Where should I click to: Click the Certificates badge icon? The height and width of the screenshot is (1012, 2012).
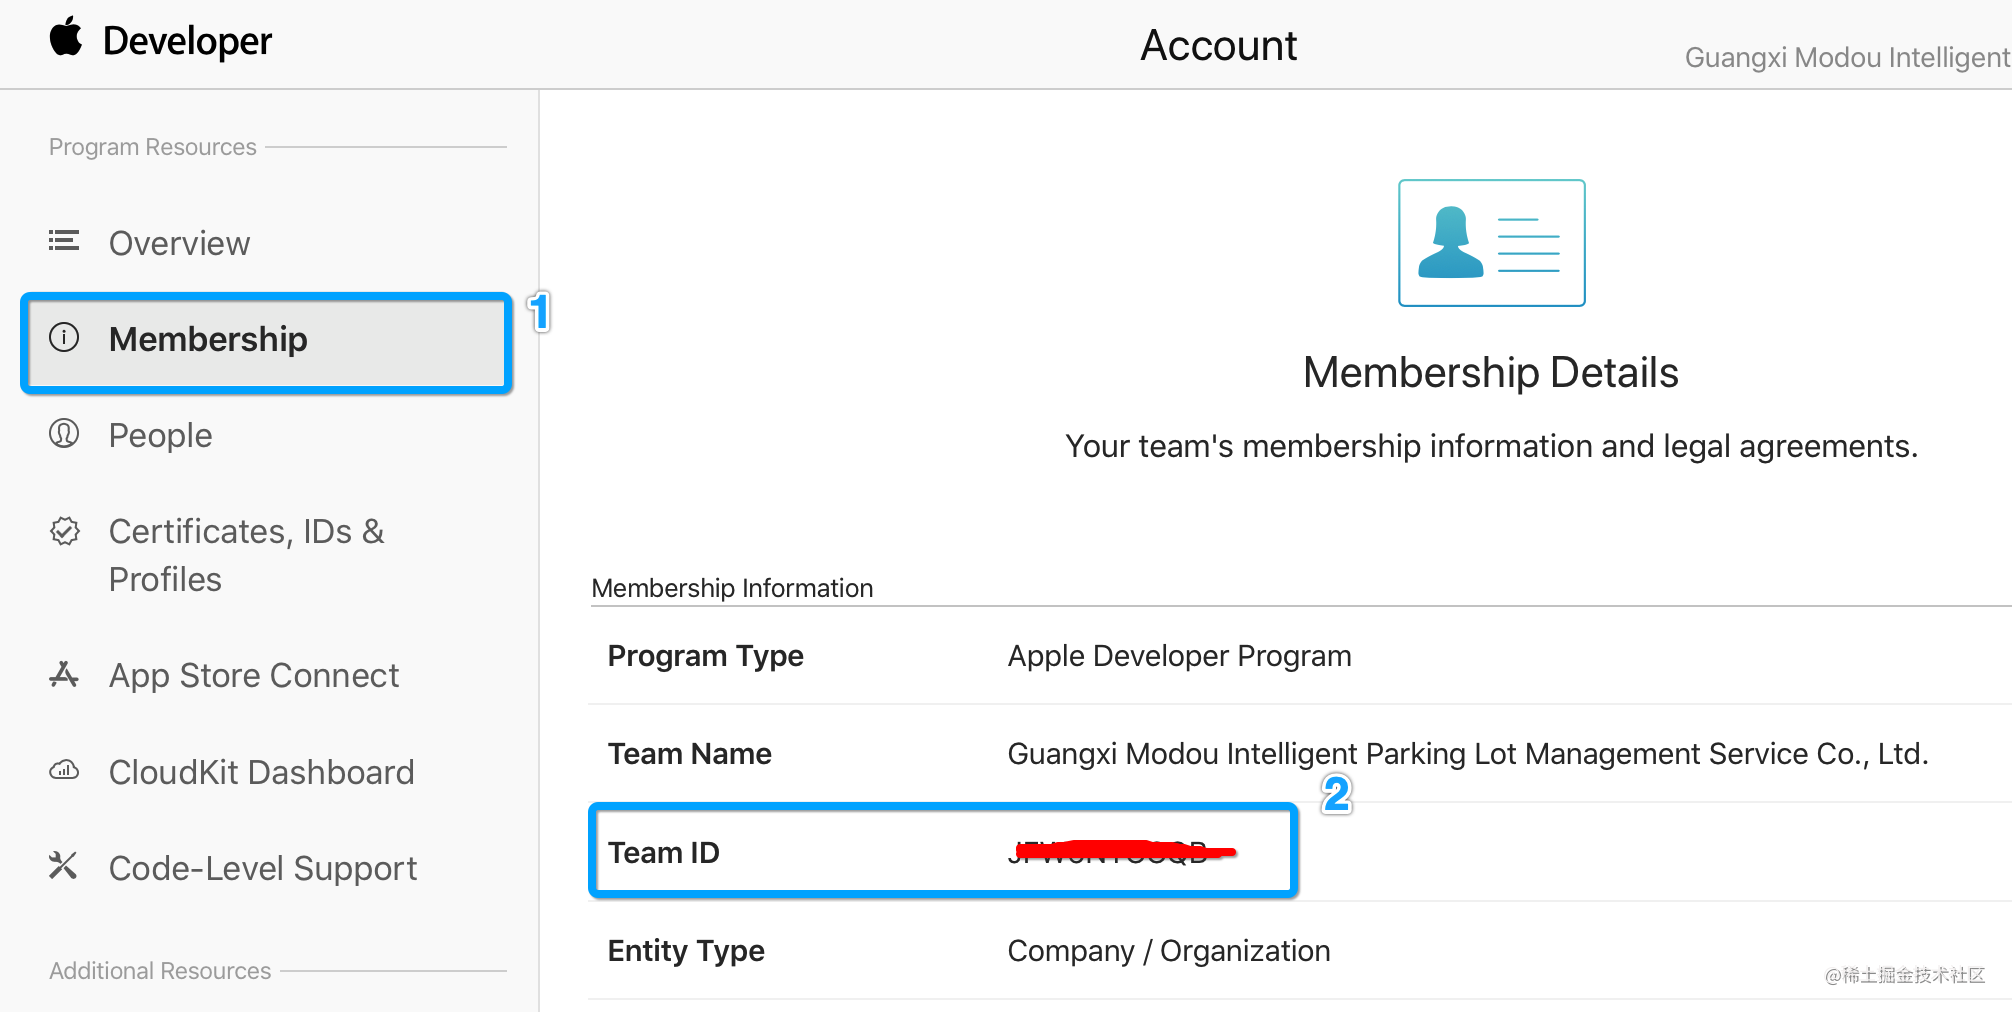(x=64, y=531)
